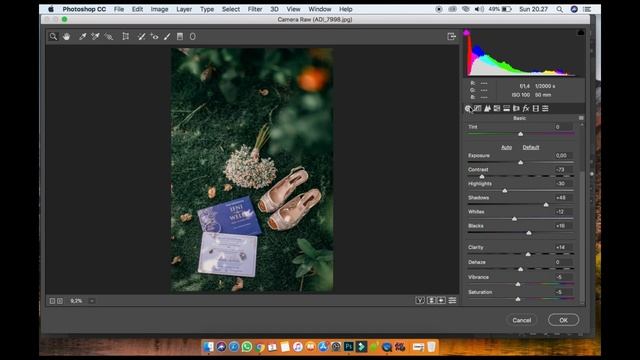Image resolution: width=640 pixels, height=360 pixels.
Task: Copy current settings to Before icon
Action: 442,300
